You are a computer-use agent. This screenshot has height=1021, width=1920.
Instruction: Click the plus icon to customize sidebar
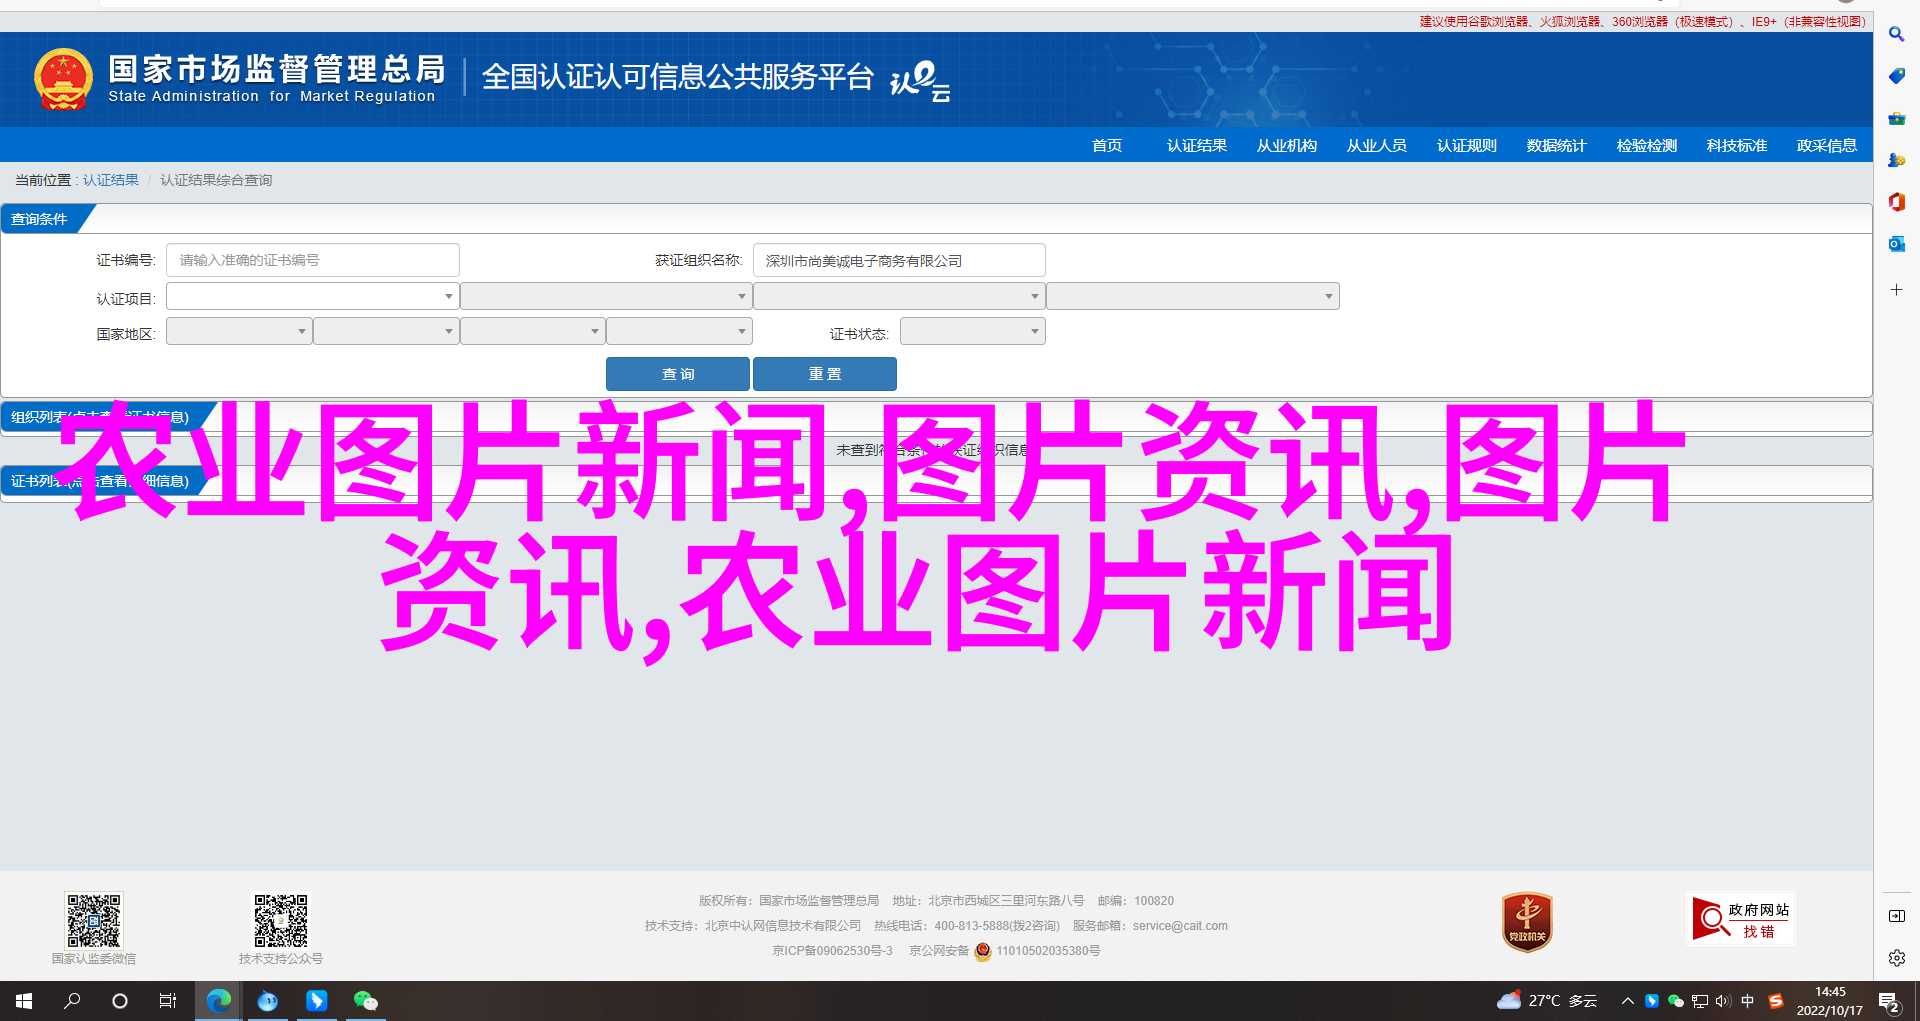pyautogui.click(x=1896, y=290)
